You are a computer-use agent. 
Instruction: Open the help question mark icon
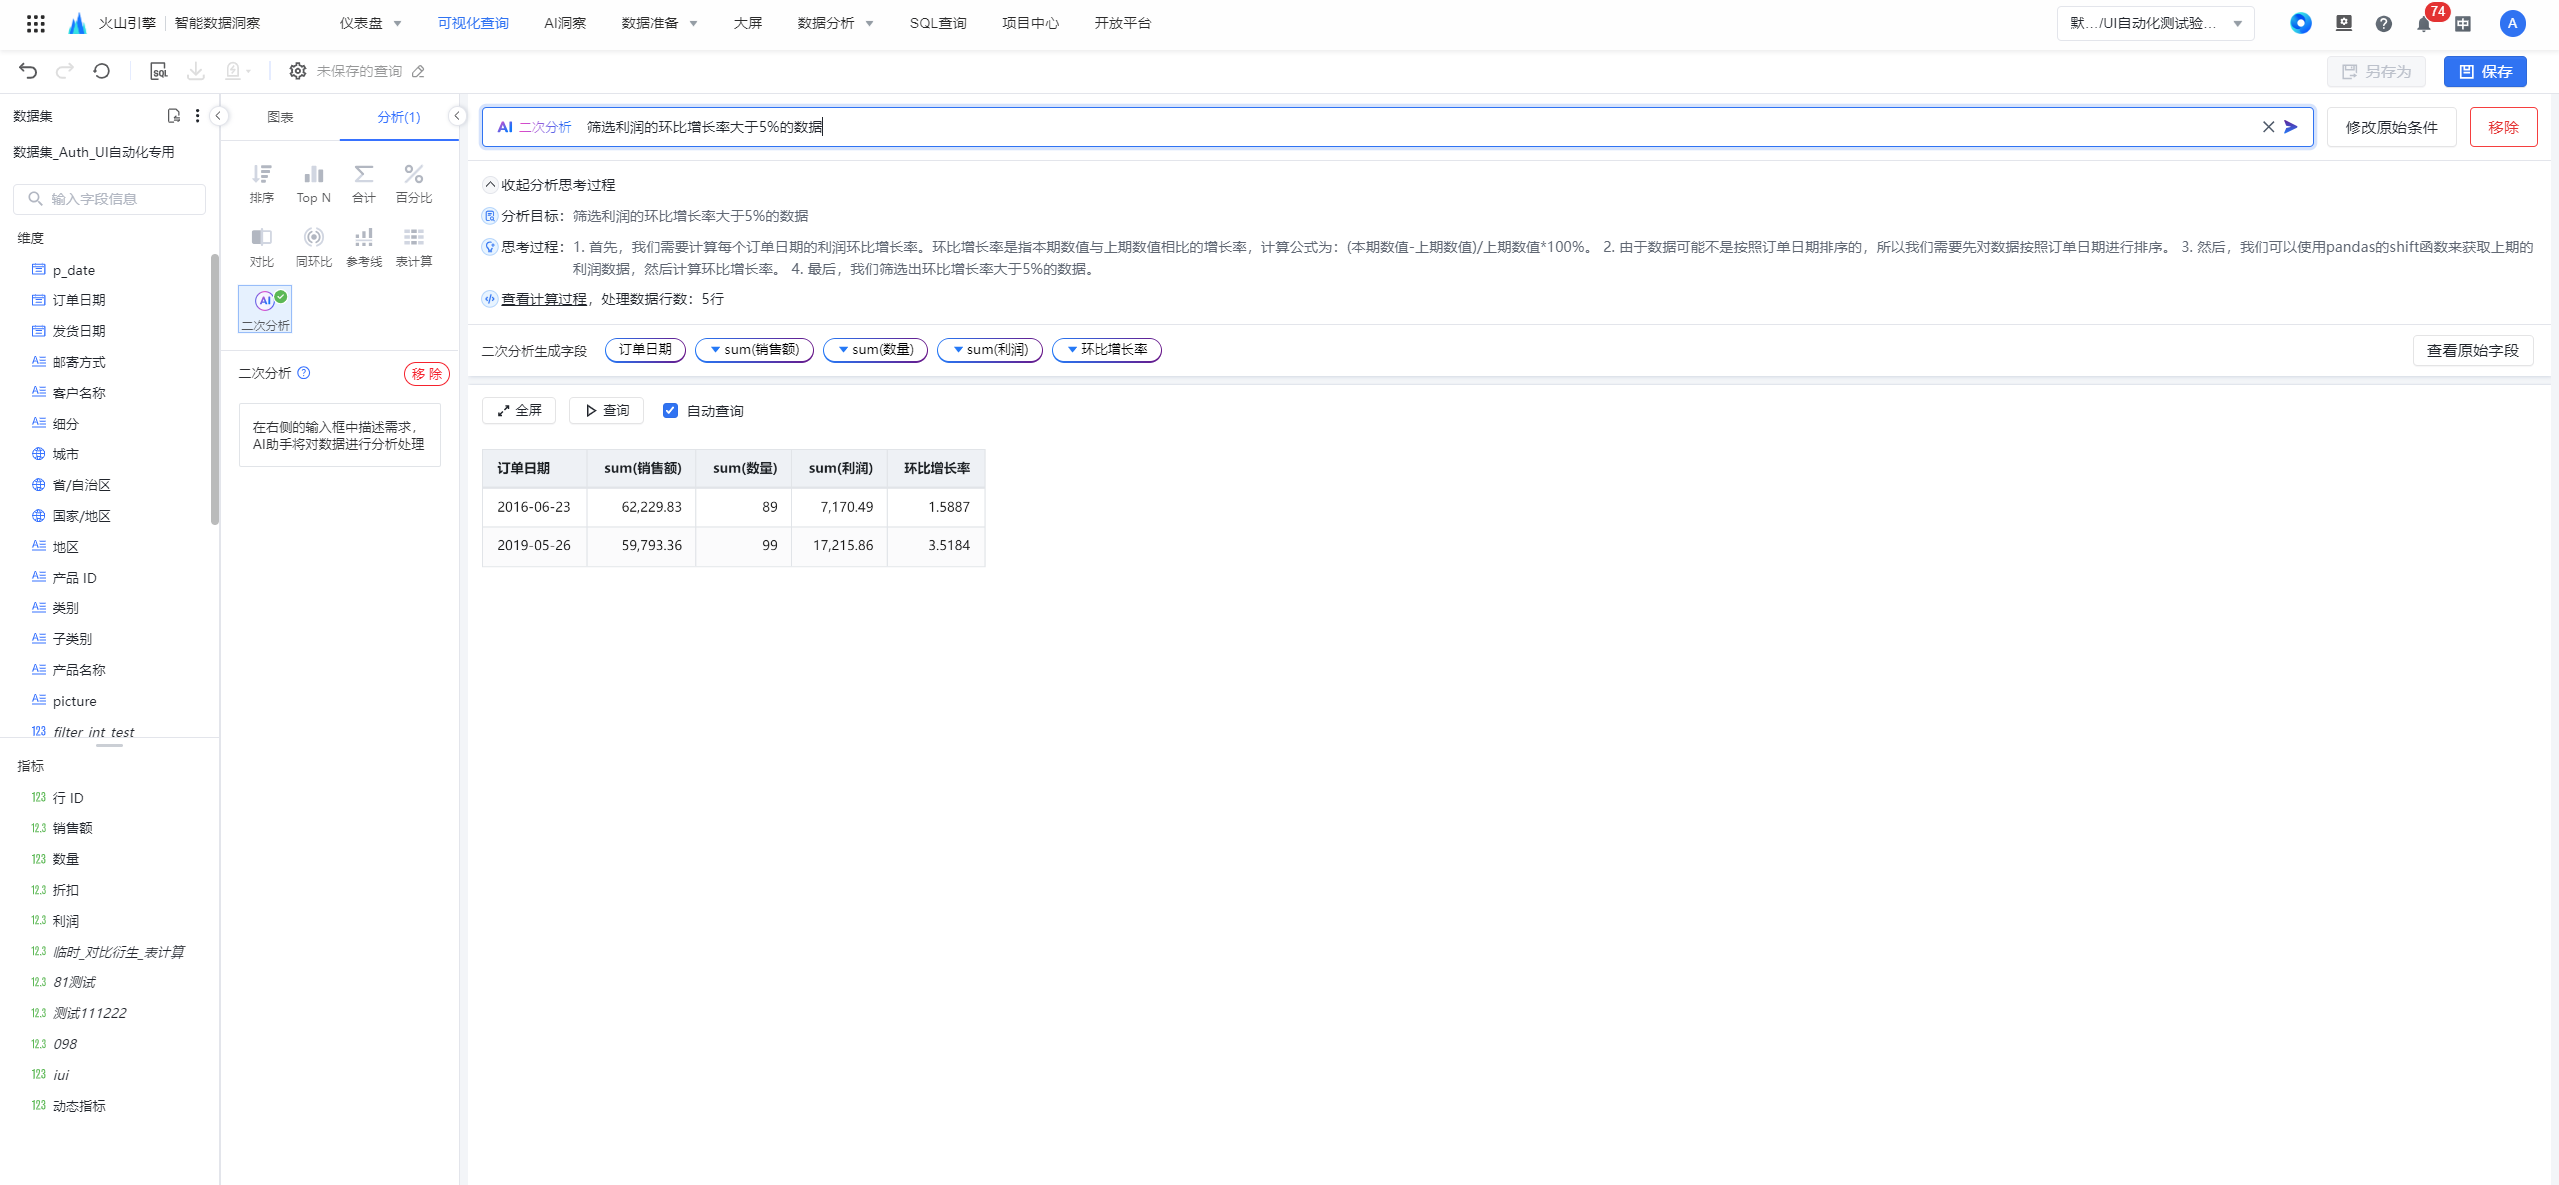click(x=2384, y=24)
